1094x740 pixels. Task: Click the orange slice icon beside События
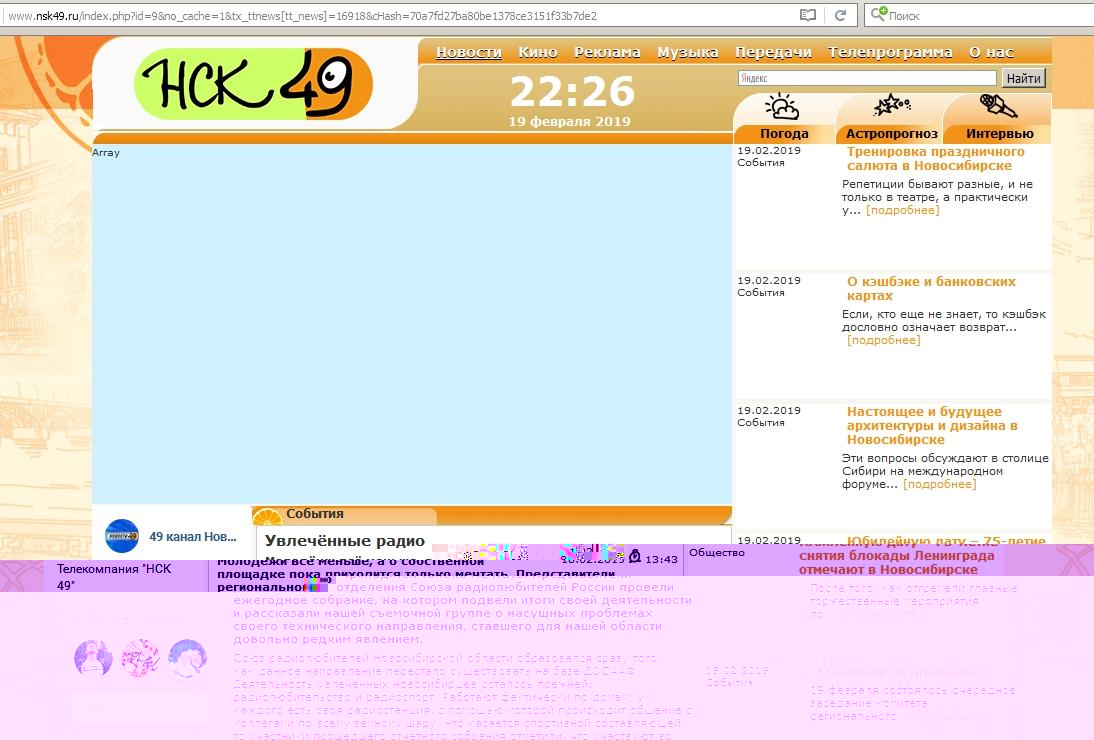click(x=267, y=518)
